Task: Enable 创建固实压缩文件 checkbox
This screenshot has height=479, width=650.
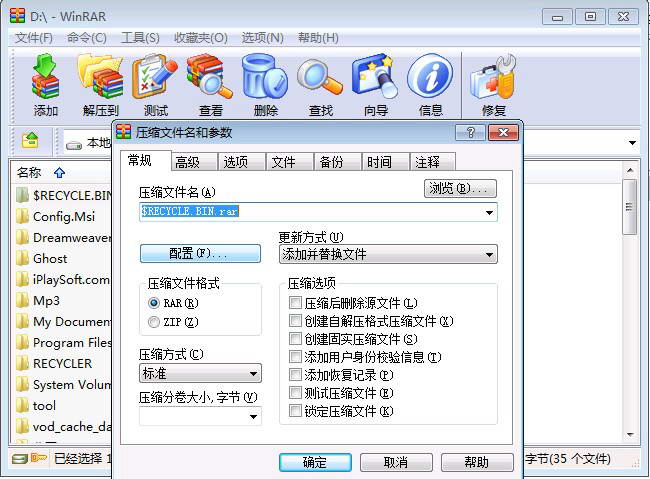Action: point(295,338)
